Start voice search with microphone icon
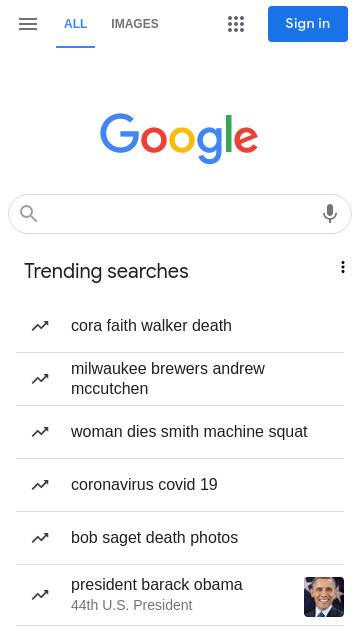The height and width of the screenshot is (640, 360). tap(330, 213)
